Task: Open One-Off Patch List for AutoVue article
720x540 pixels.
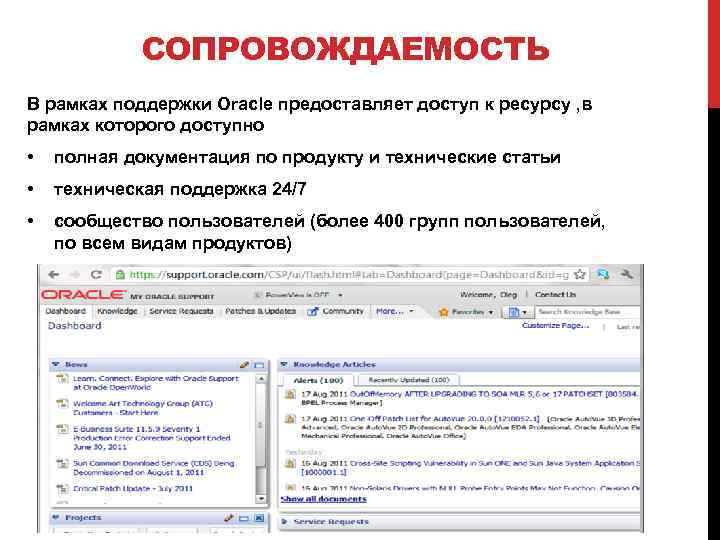Action: pos(444,419)
